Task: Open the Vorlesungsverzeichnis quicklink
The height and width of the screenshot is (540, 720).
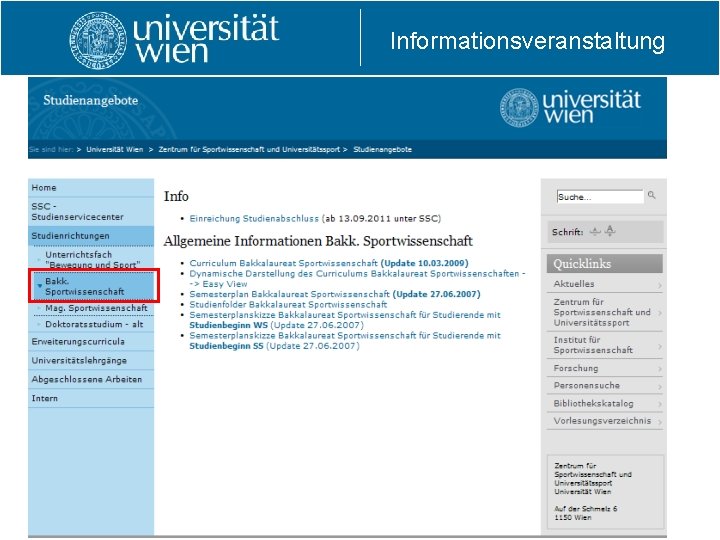Action: (605, 421)
